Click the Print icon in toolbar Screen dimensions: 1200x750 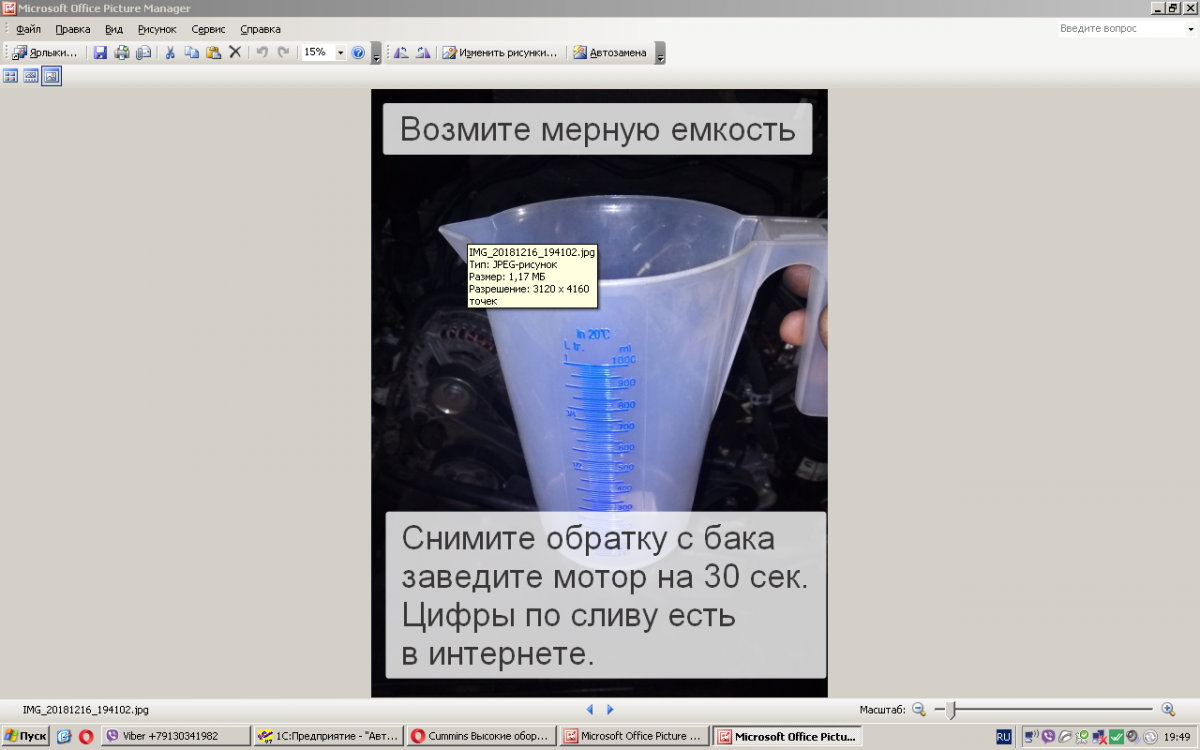tap(122, 53)
